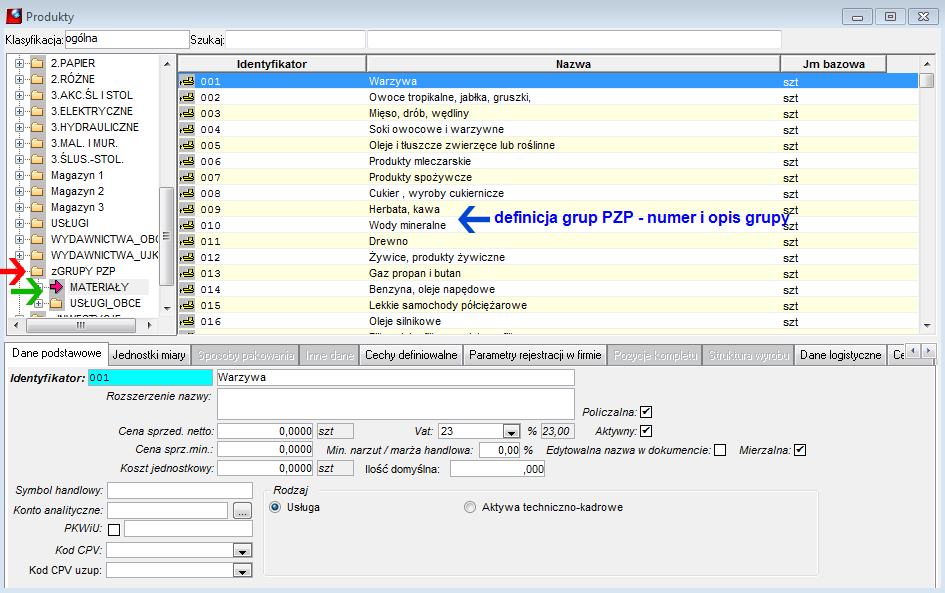Open the Vat rate dropdown
Image resolution: width=945 pixels, height=593 pixels.
tap(511, 431)
